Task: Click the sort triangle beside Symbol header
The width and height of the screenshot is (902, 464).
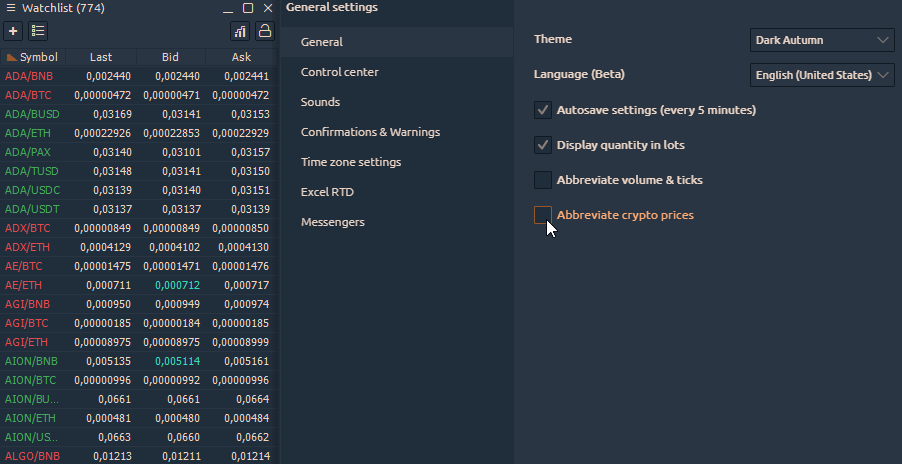Action: [12, 57]
